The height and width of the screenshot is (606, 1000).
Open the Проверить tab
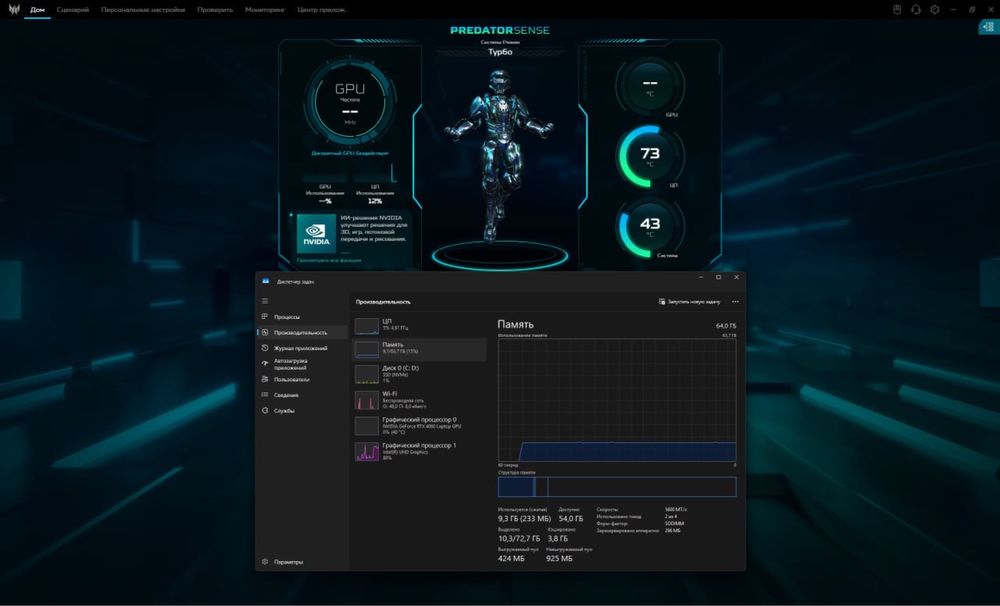tap(215, 10)
